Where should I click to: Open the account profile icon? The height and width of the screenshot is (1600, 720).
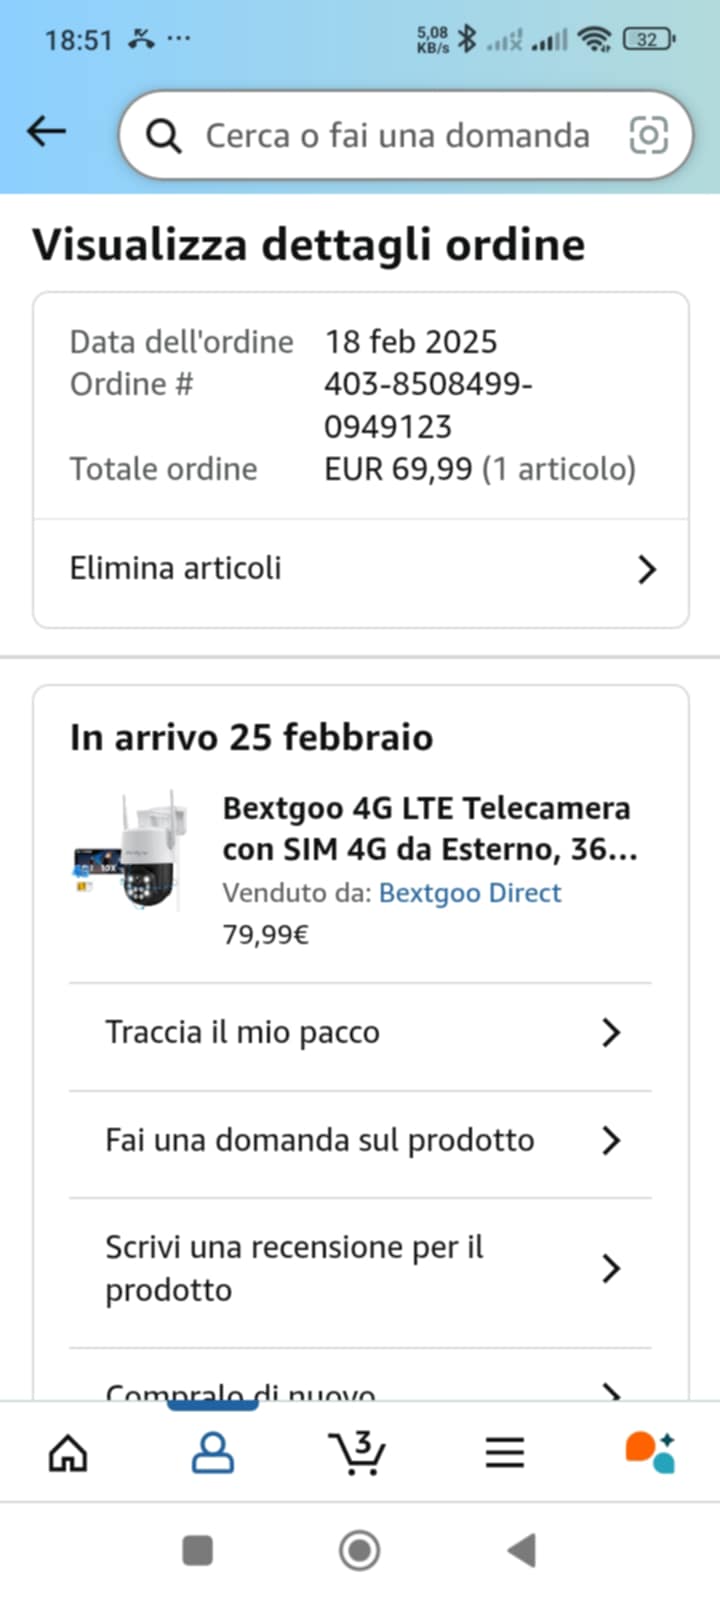point(212,1453)
